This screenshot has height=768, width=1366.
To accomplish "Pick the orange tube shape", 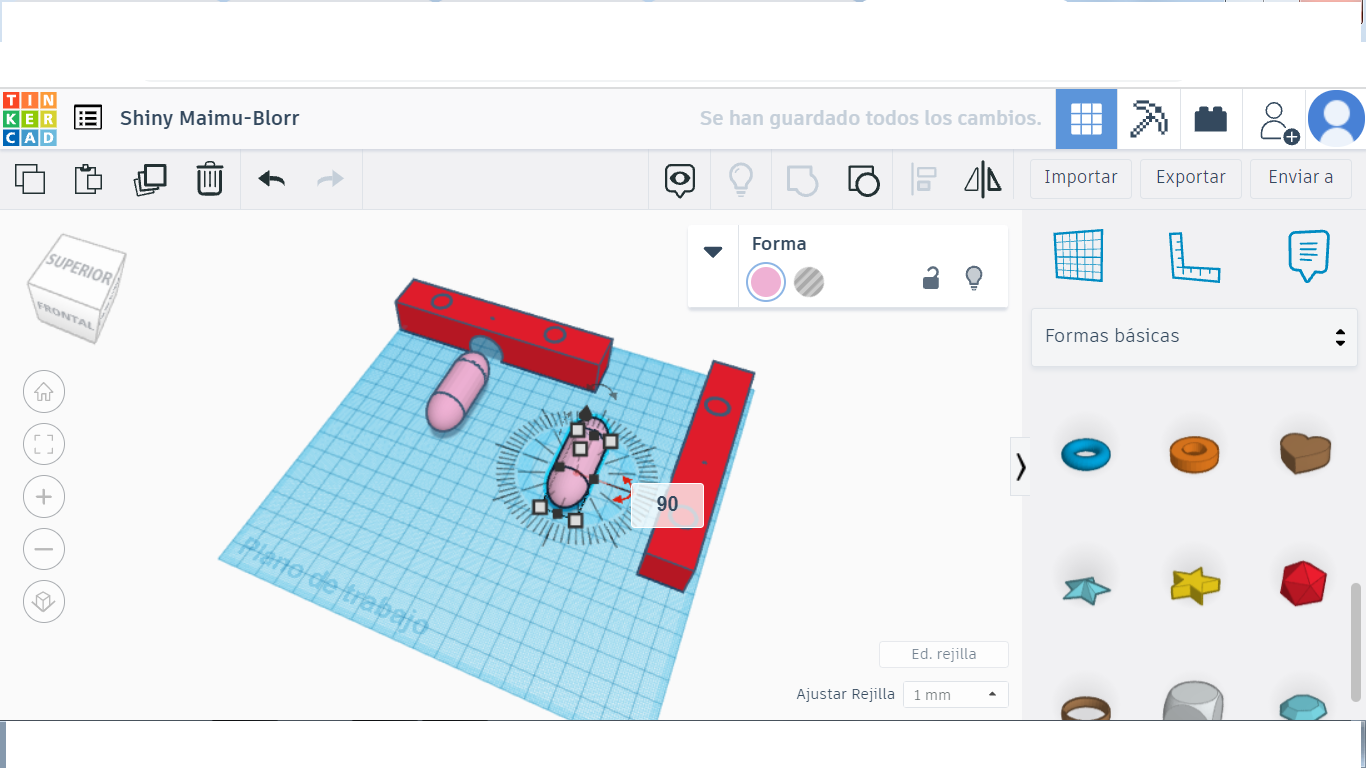I will (1195, 453).
